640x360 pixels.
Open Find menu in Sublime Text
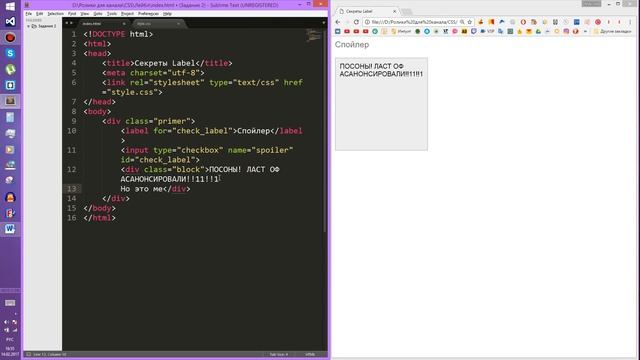click(72, 13)
